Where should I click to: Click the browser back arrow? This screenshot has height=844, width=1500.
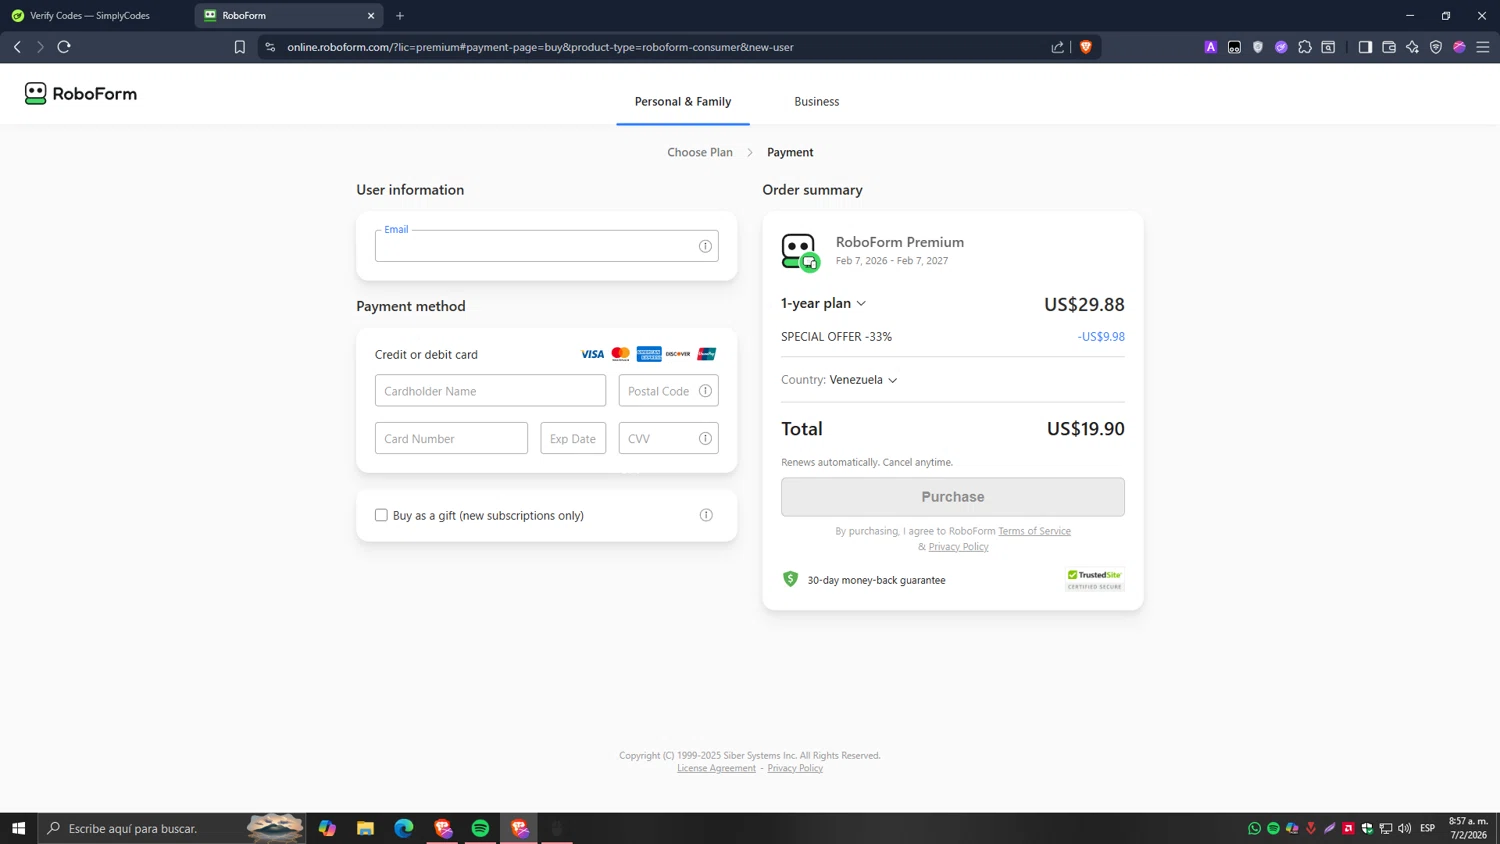(17, 47)
